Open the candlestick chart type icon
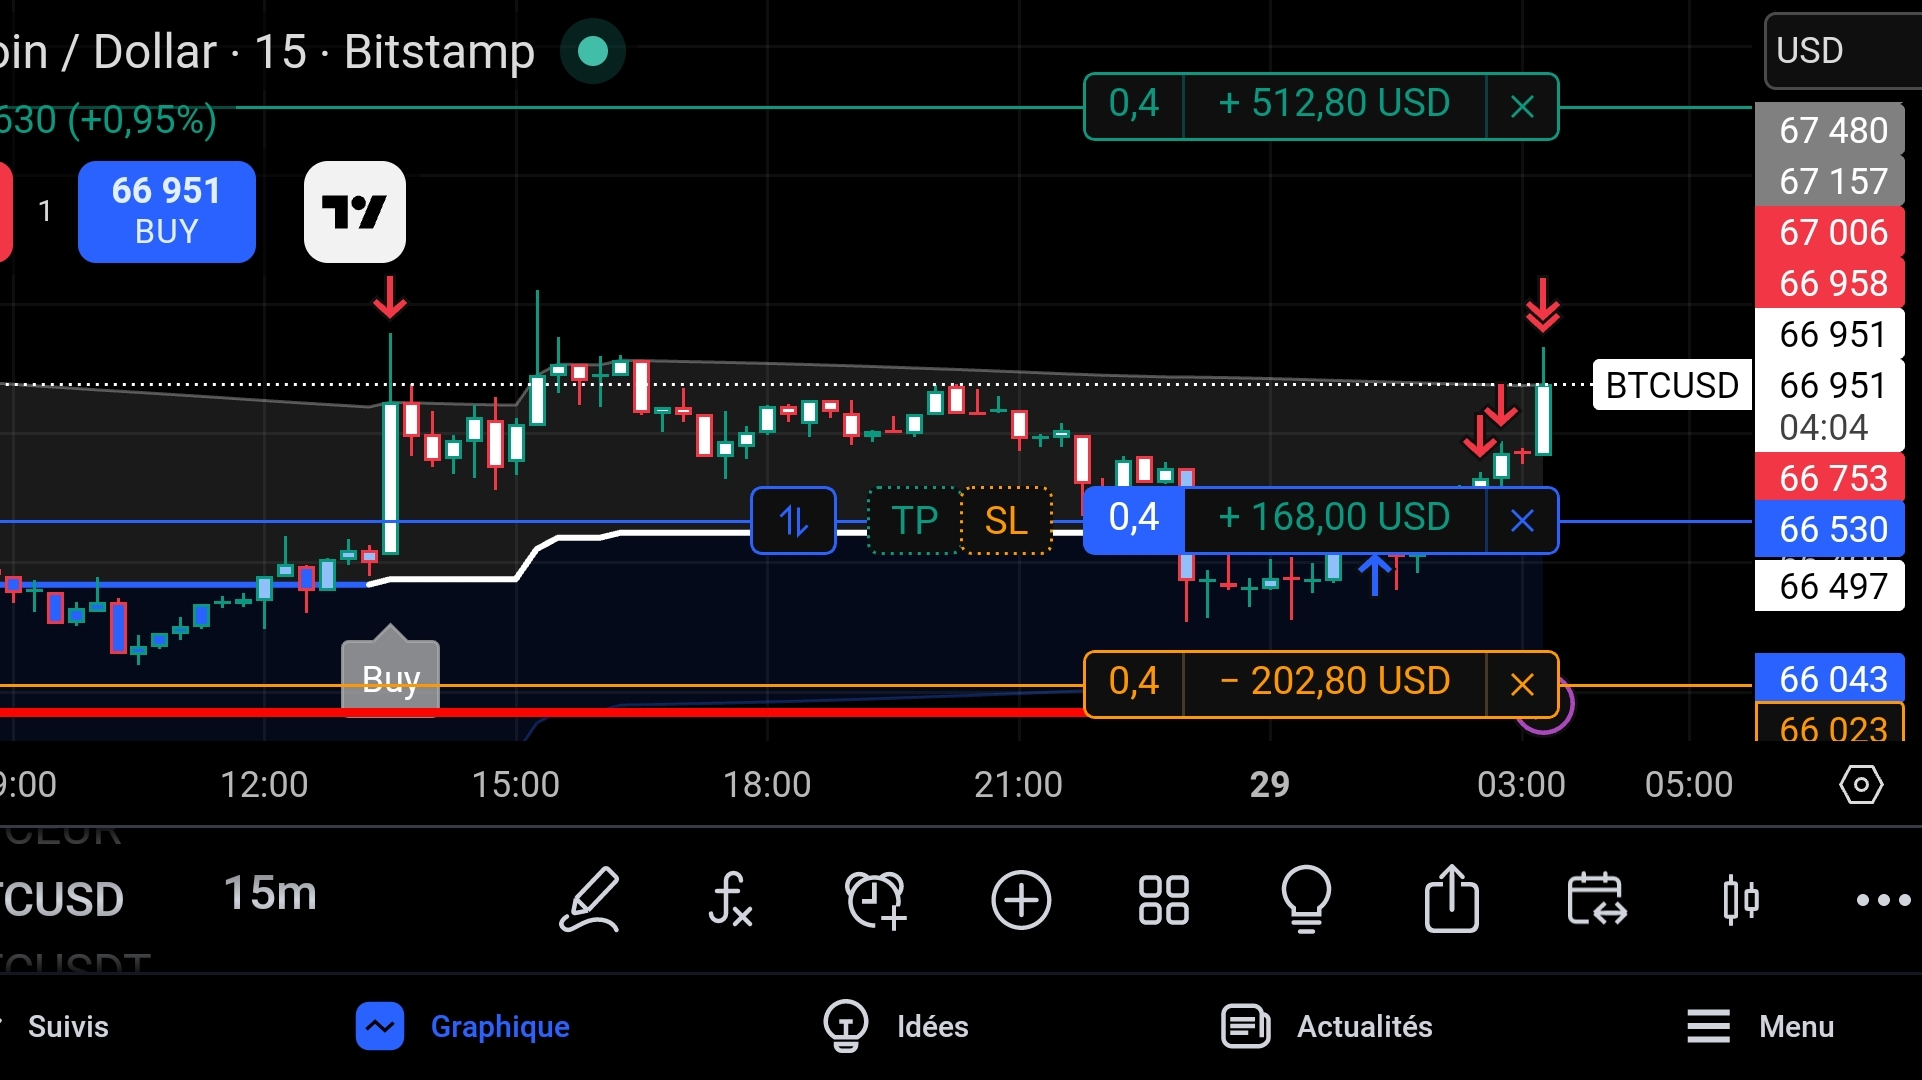The width and height of the screenshot is (1922, 1080). tap(1741, 900)
